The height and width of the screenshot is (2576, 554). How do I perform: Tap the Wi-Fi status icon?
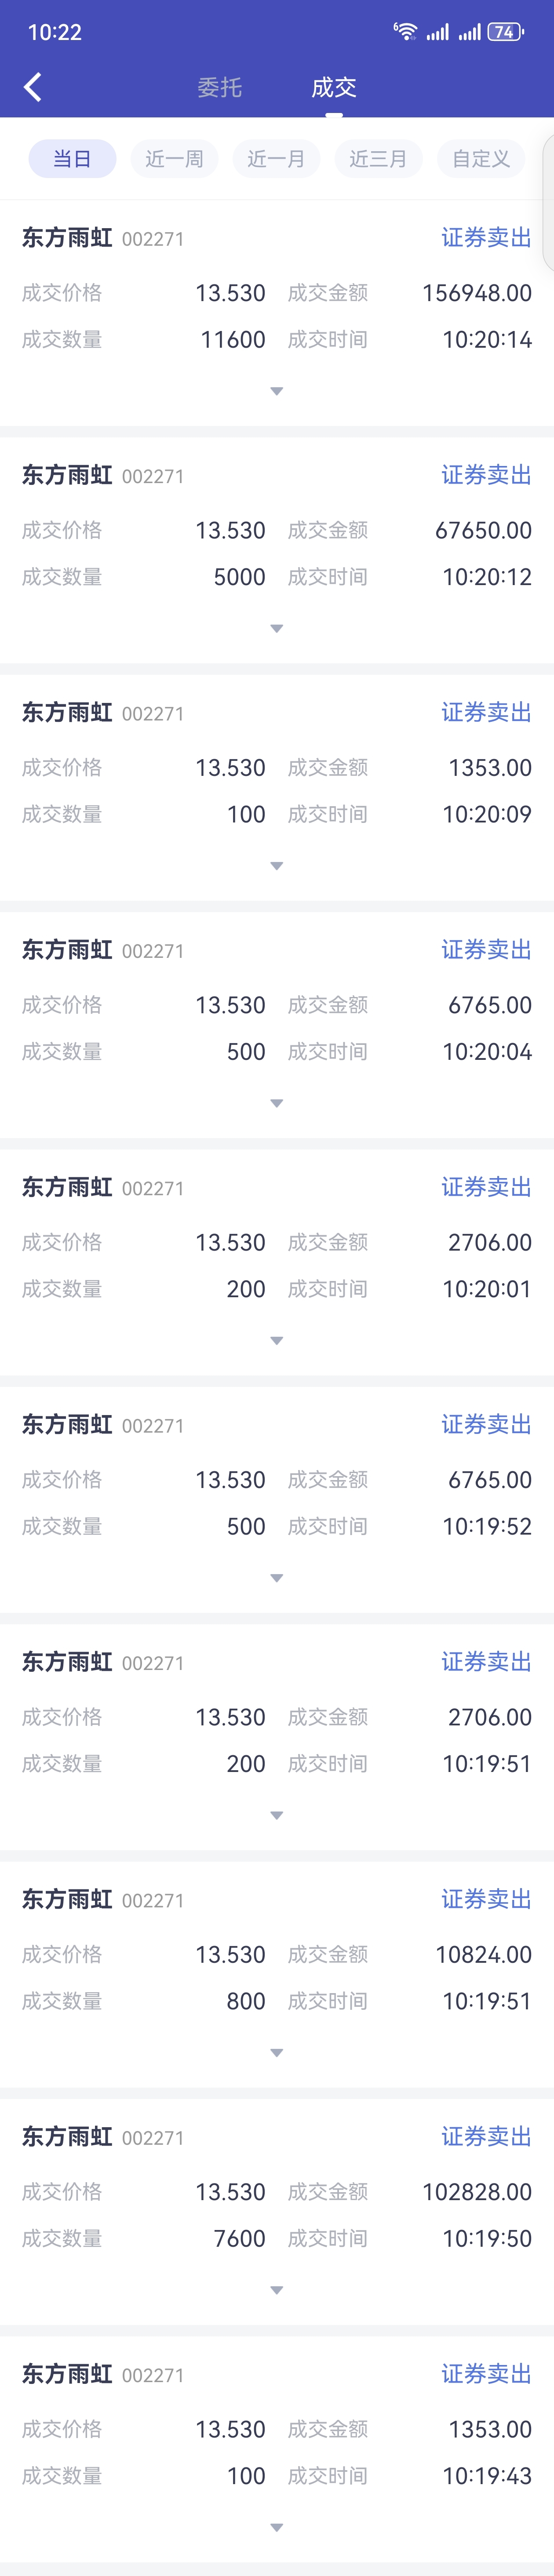pos(404,31)
